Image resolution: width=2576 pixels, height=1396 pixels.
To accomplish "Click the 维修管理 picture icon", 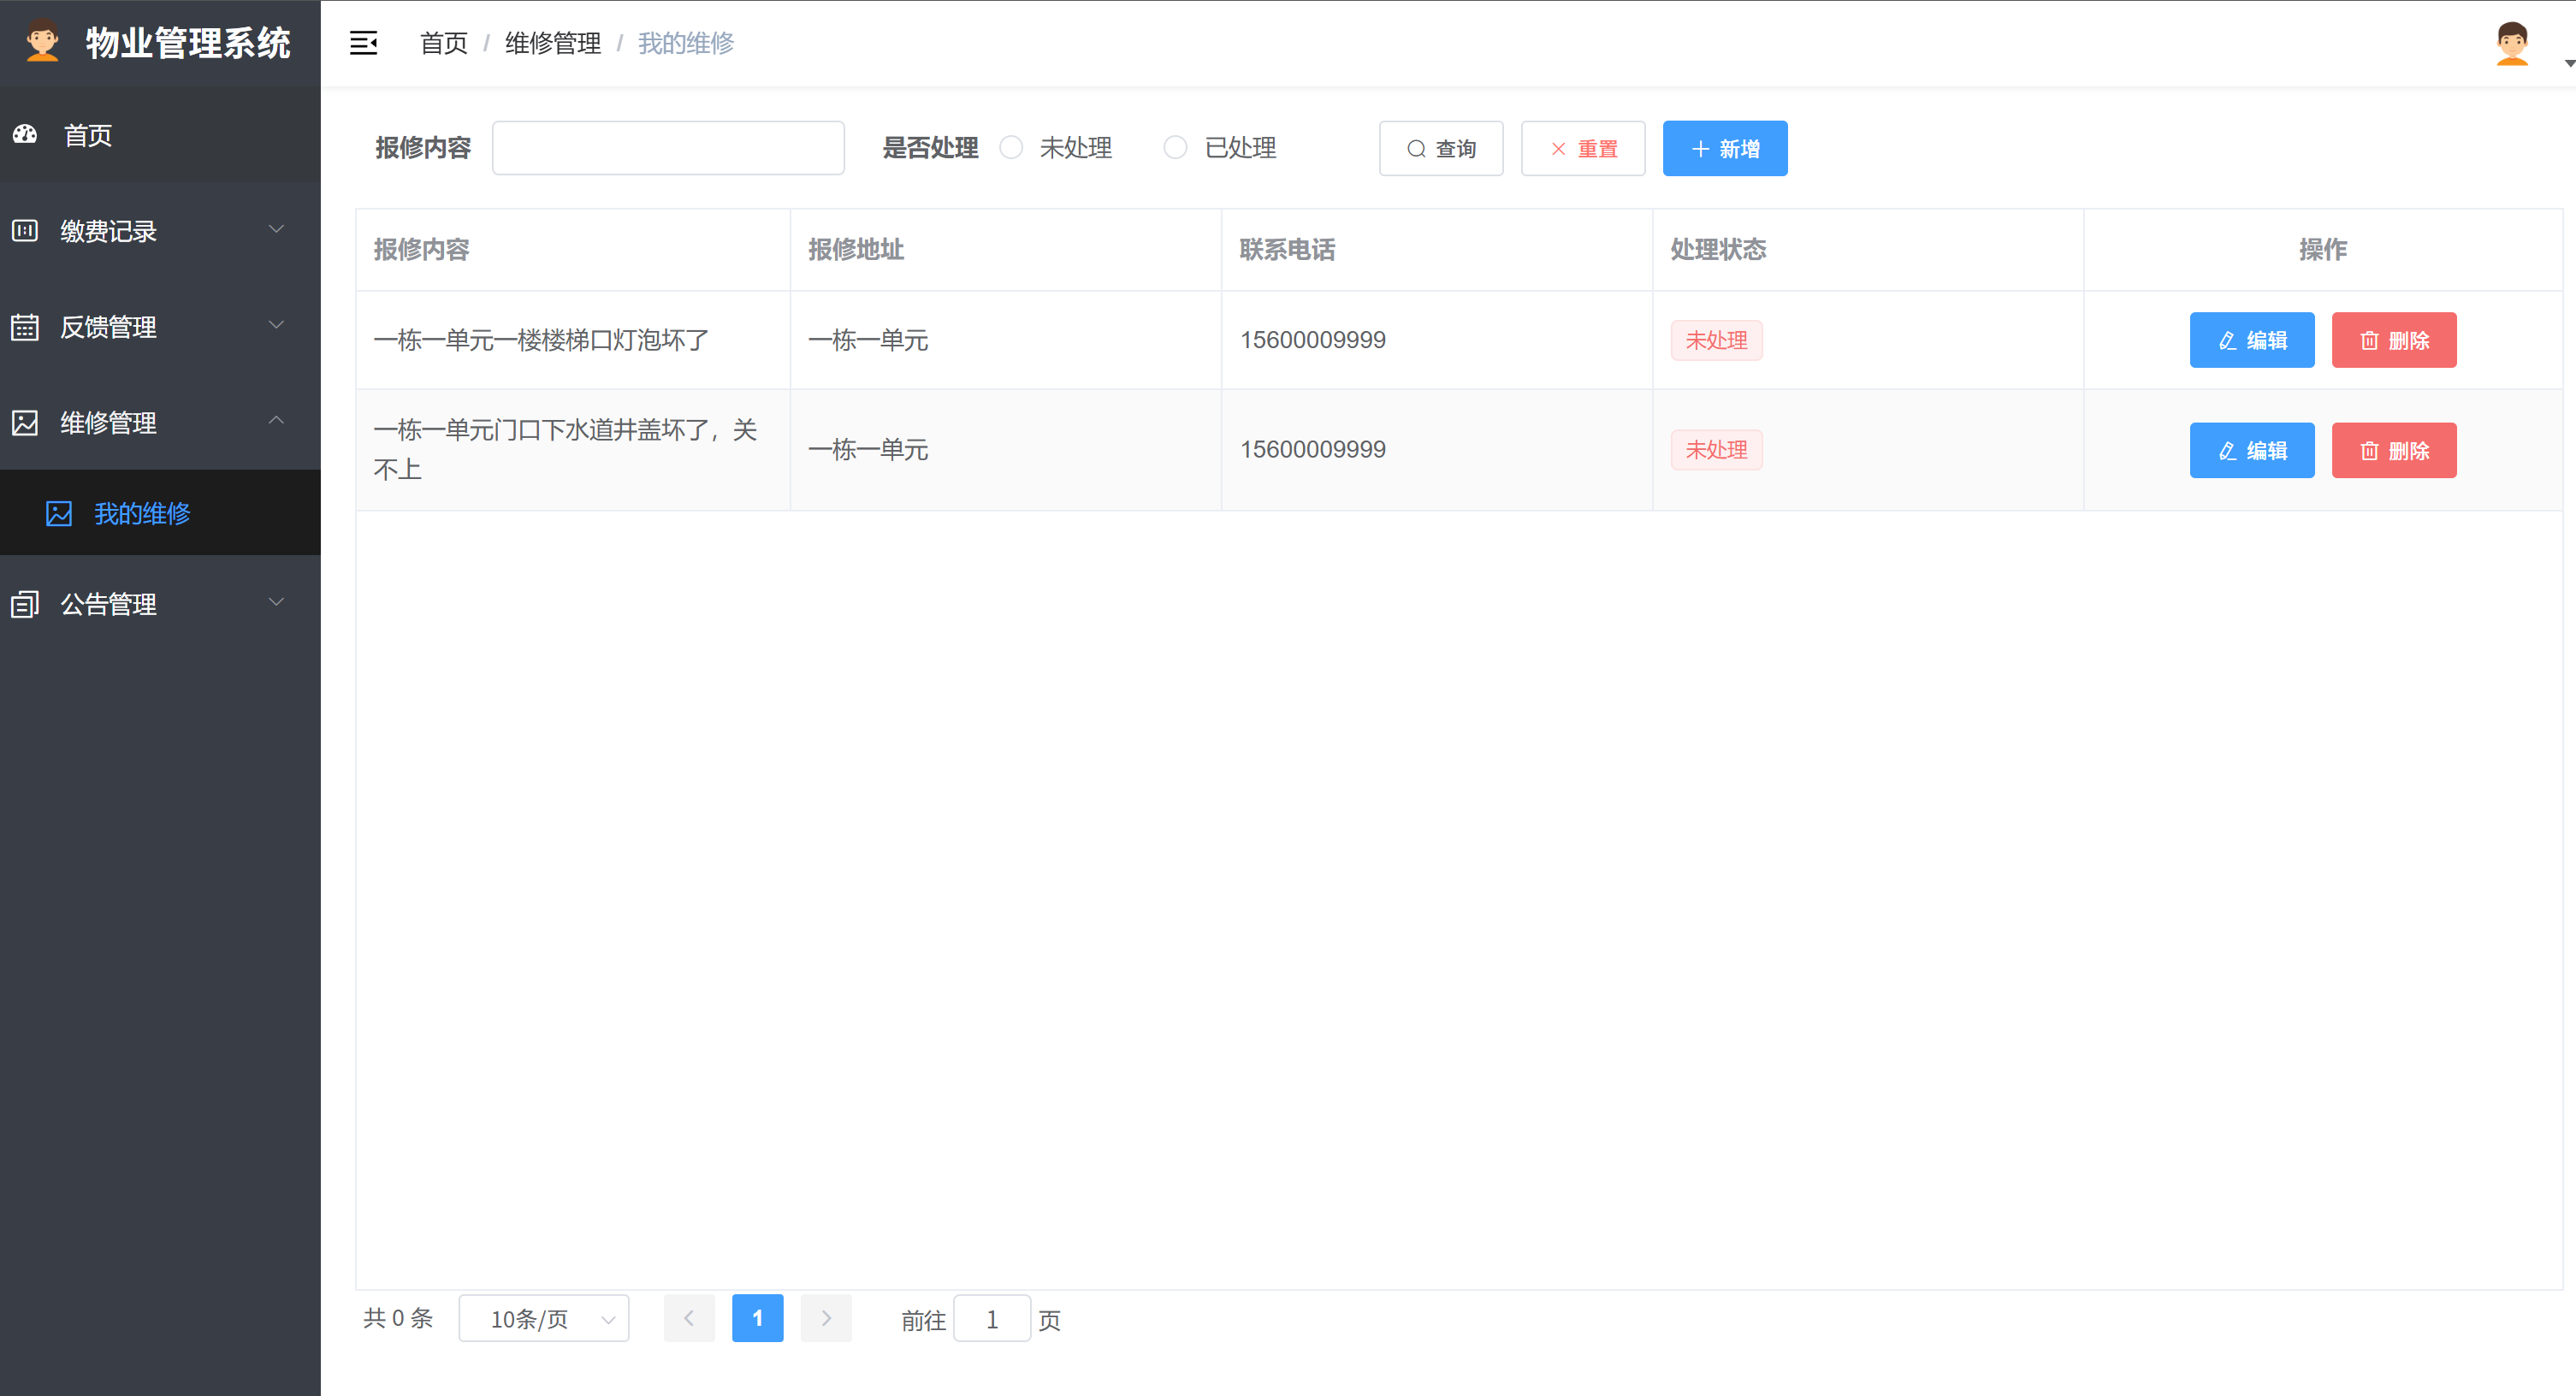I will tap(25, 423).
